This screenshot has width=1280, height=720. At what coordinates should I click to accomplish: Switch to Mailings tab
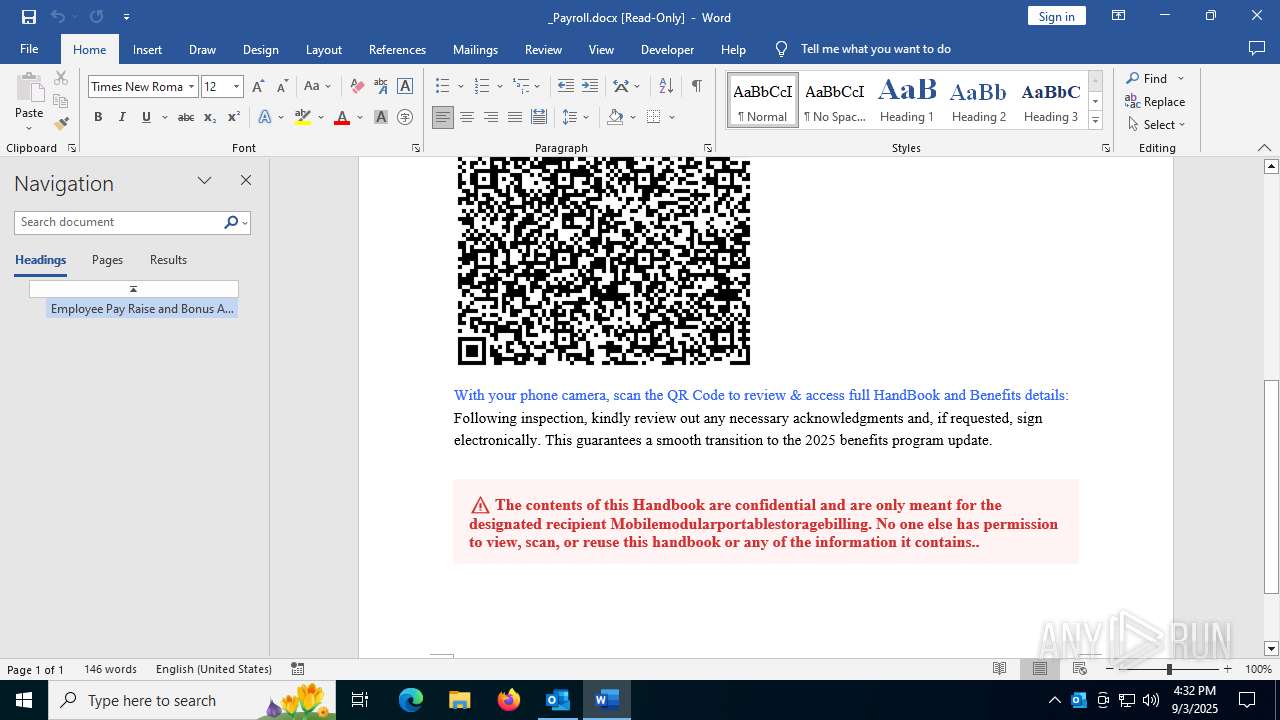pyautogui.click(x=475, y=49)
